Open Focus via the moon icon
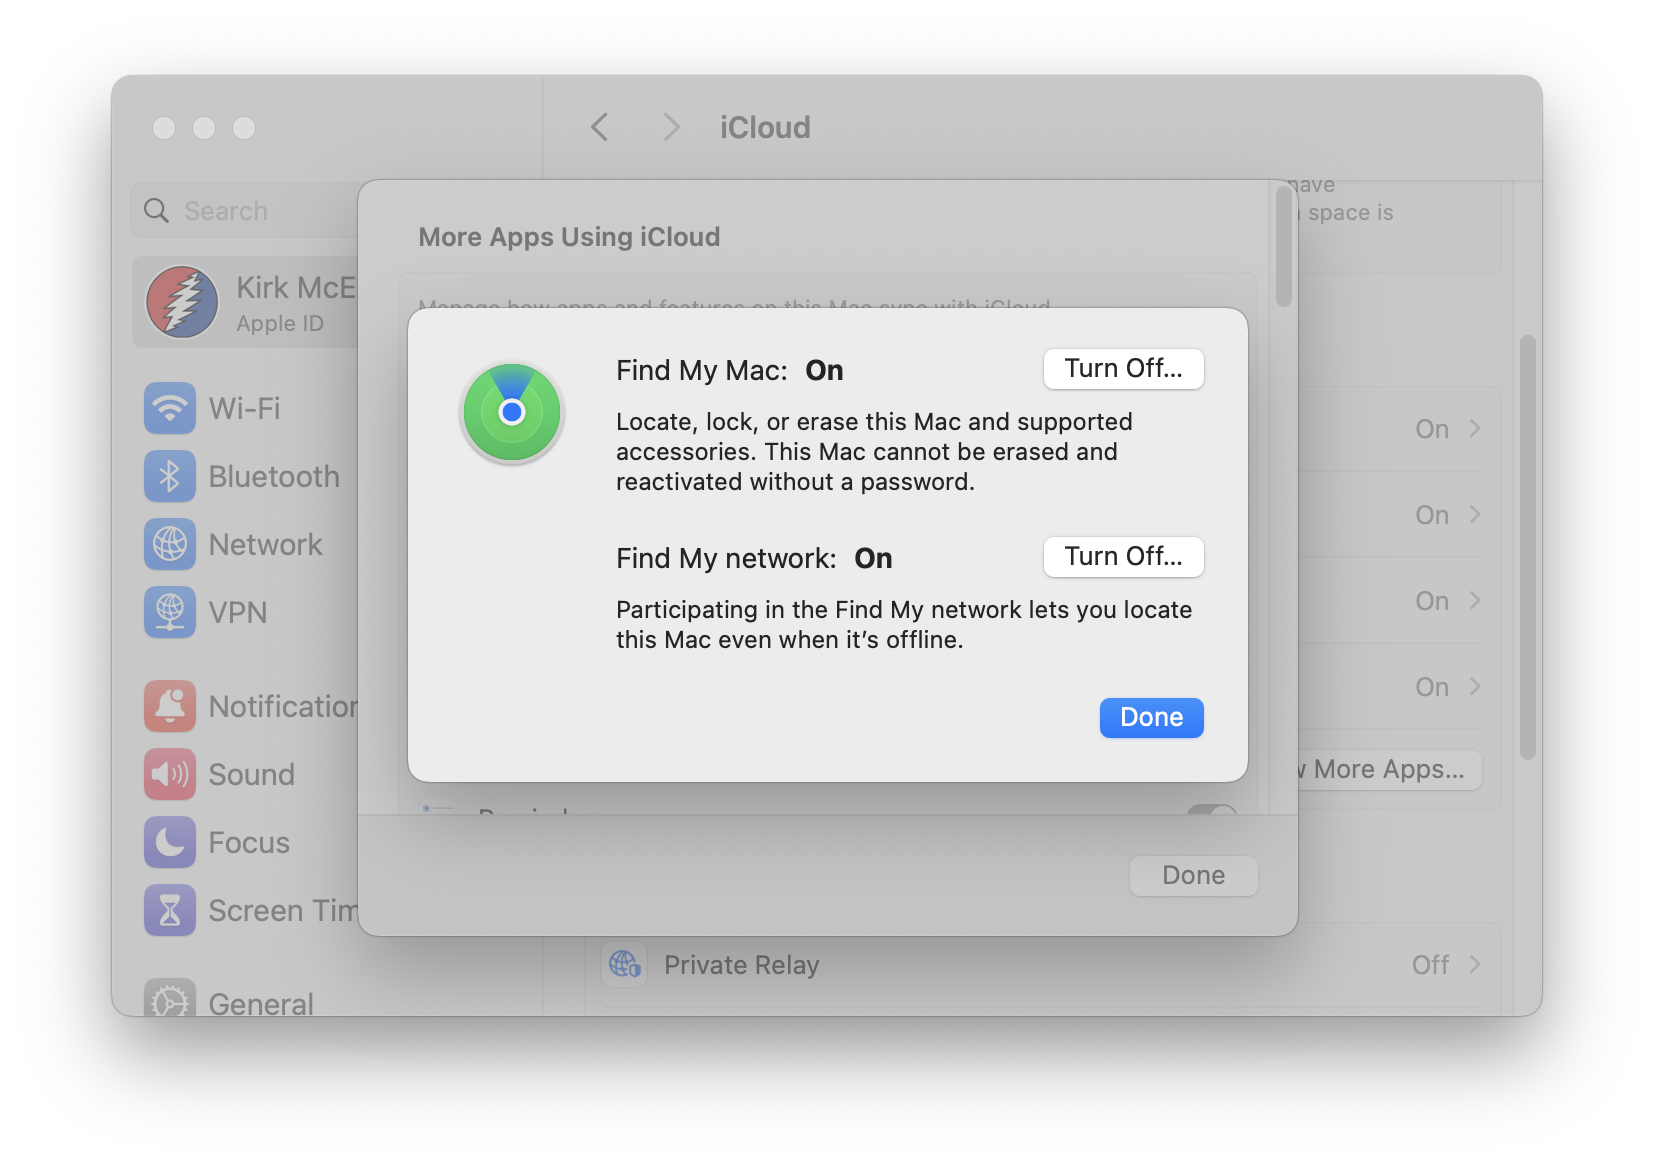This screenshot has width=1654, height=1164. coord(170,842)
